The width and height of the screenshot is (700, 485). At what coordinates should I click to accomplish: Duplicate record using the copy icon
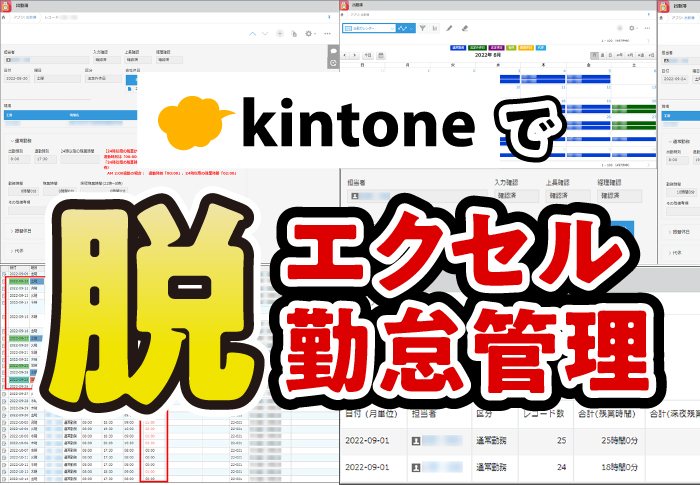point(294,34)
